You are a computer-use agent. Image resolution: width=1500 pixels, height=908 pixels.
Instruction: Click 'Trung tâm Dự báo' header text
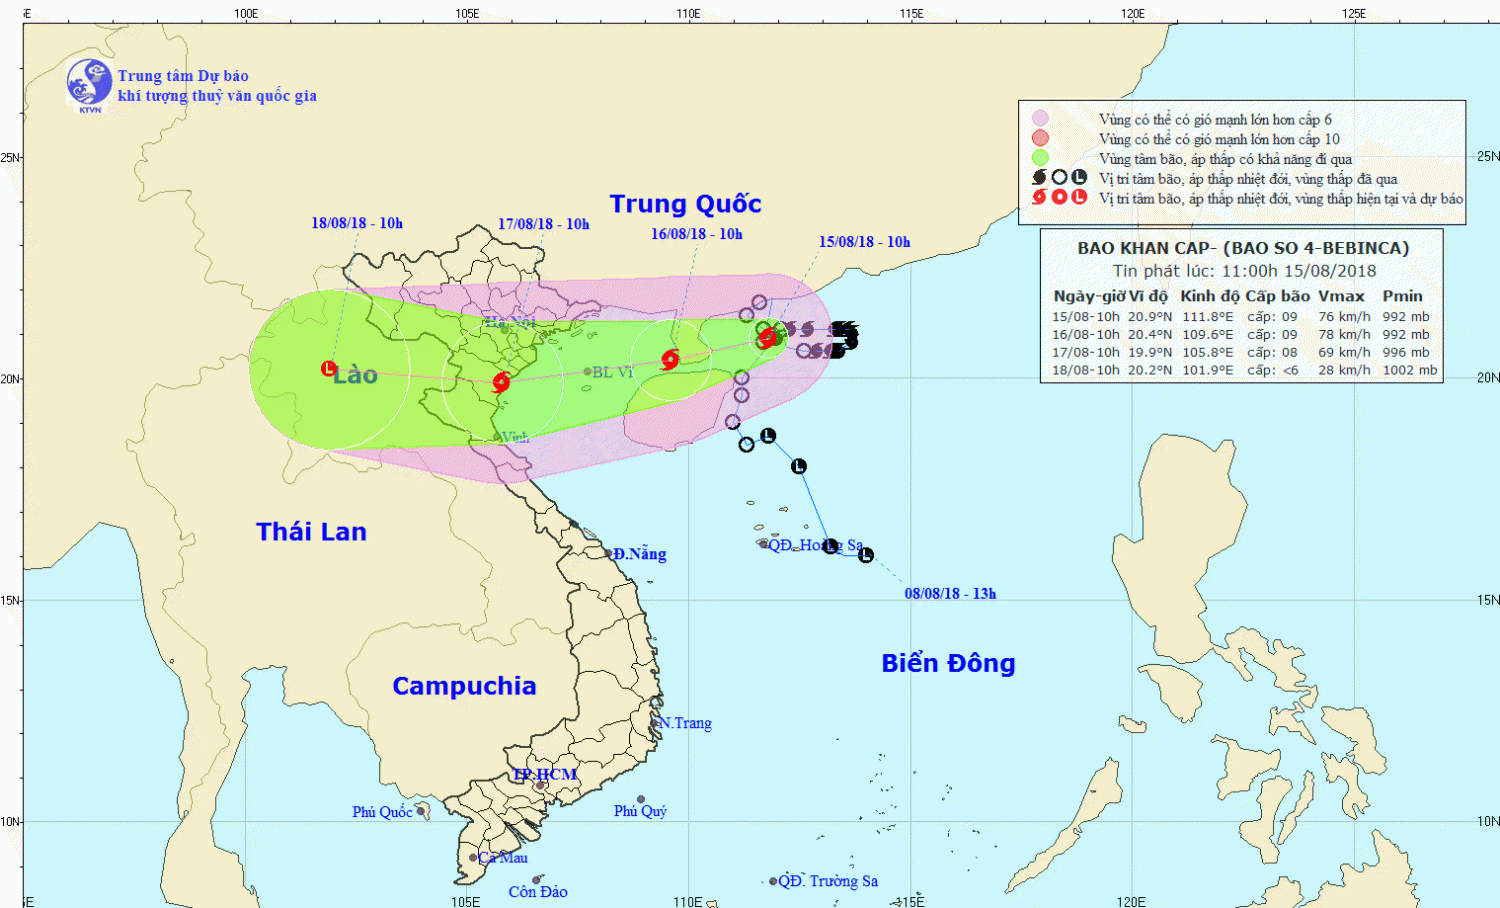(x=183, y=76)
